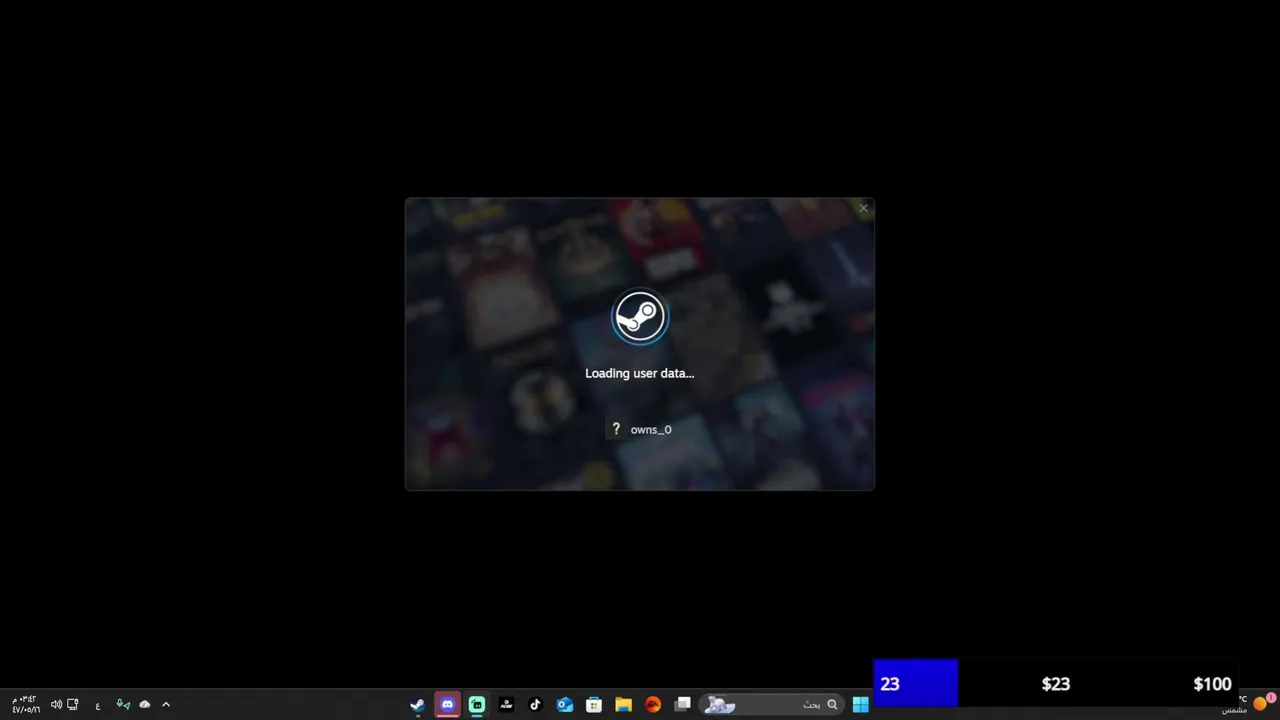Open OneDrive cloud icon in system tray
This screenshot has width=1280, height=720.
[x=145, y=705]
